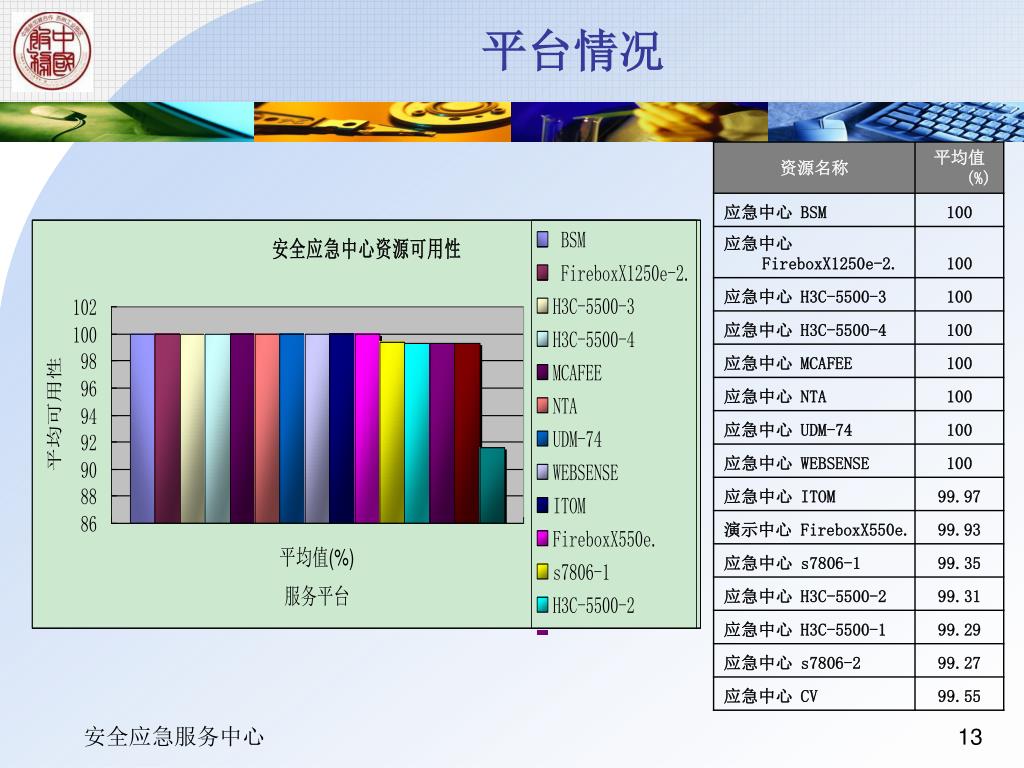The image size is (1024, 768).
Task: Select table cell 应急中心 BSM
Action: 814,212
